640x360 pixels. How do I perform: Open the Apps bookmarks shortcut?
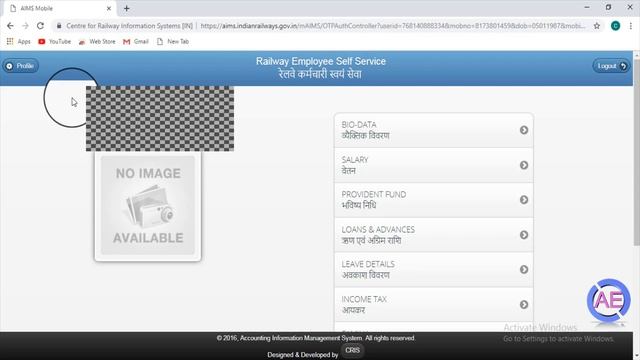19,42
